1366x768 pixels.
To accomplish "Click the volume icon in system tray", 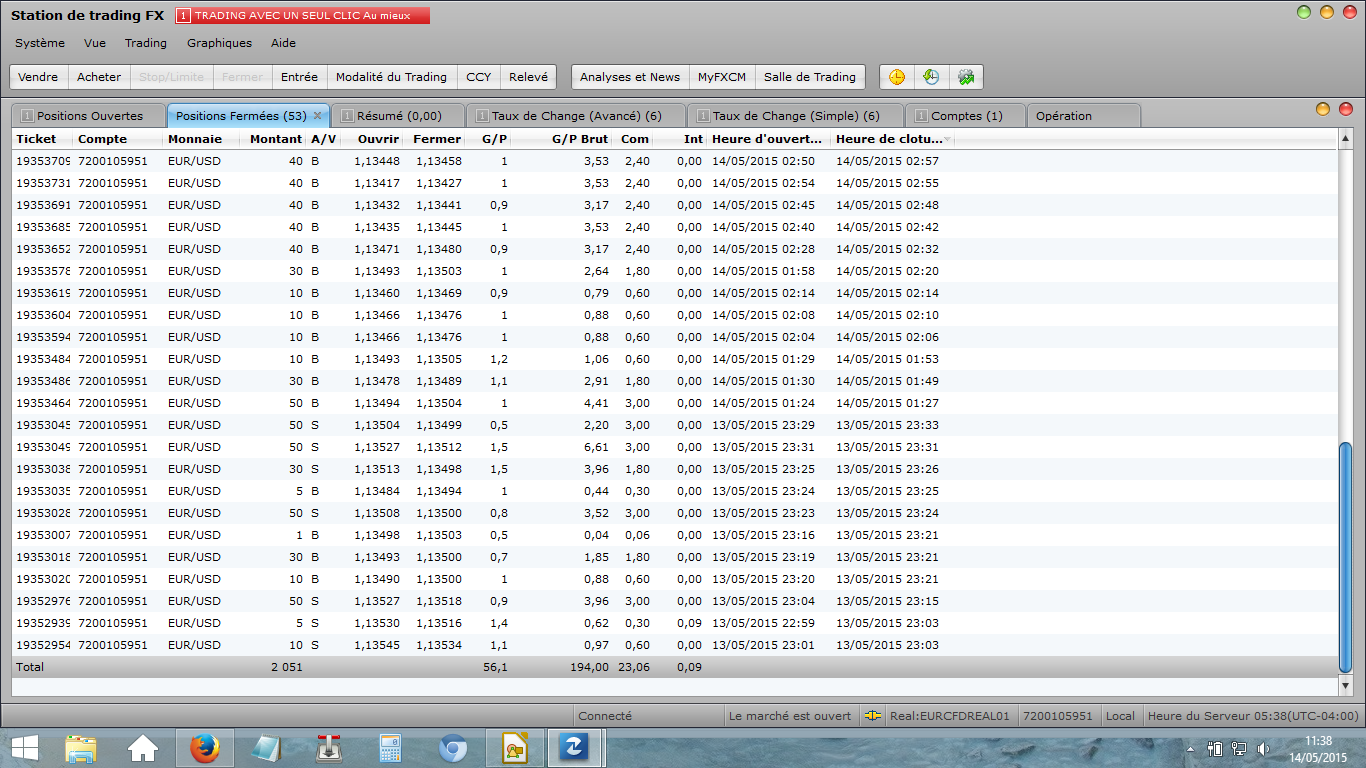I will tap(1264, 748).
